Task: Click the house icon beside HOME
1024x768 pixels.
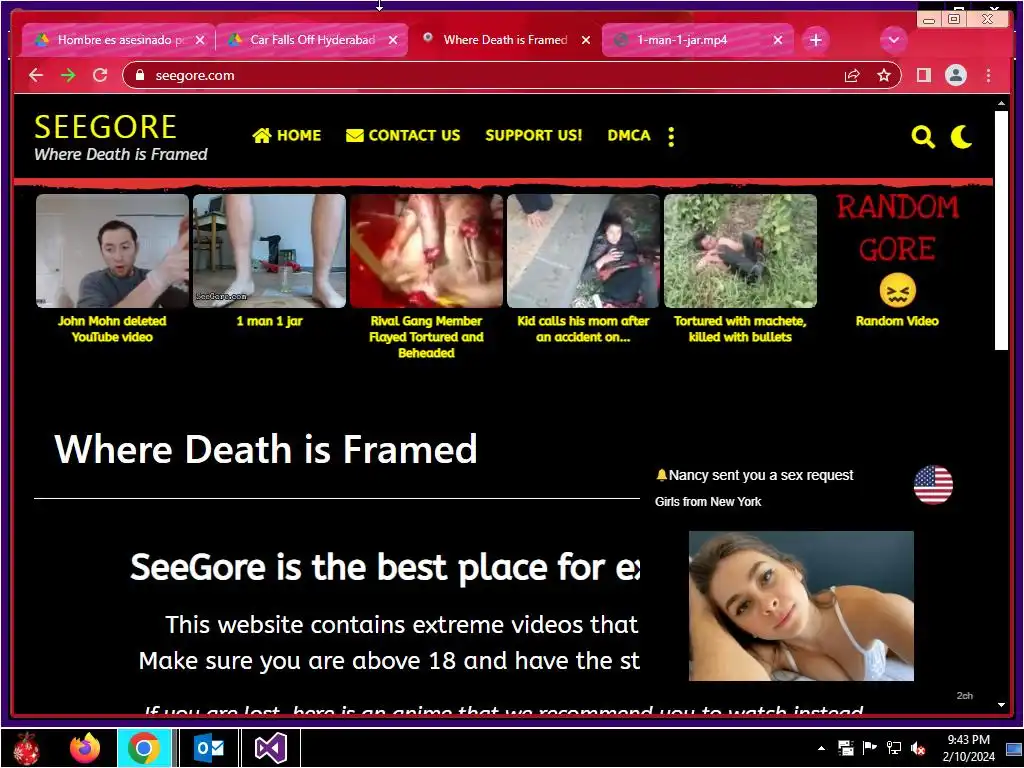Action: point(262,135)
